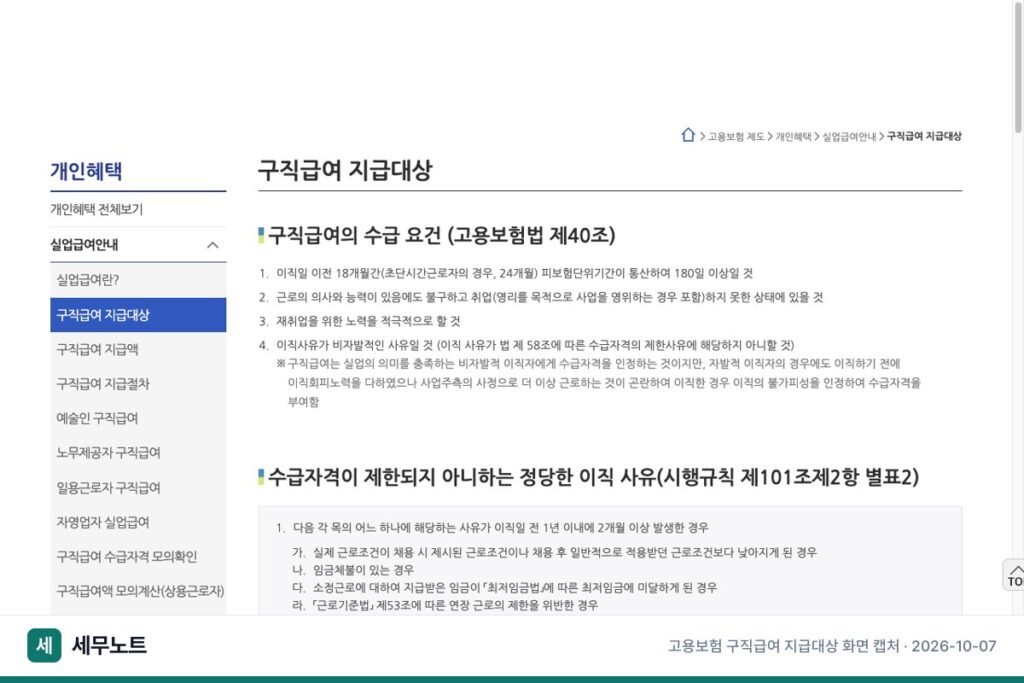Click the page vertical scrollbar thumb
This screenshot has height=683, width=1024.
pos(1018,67)
